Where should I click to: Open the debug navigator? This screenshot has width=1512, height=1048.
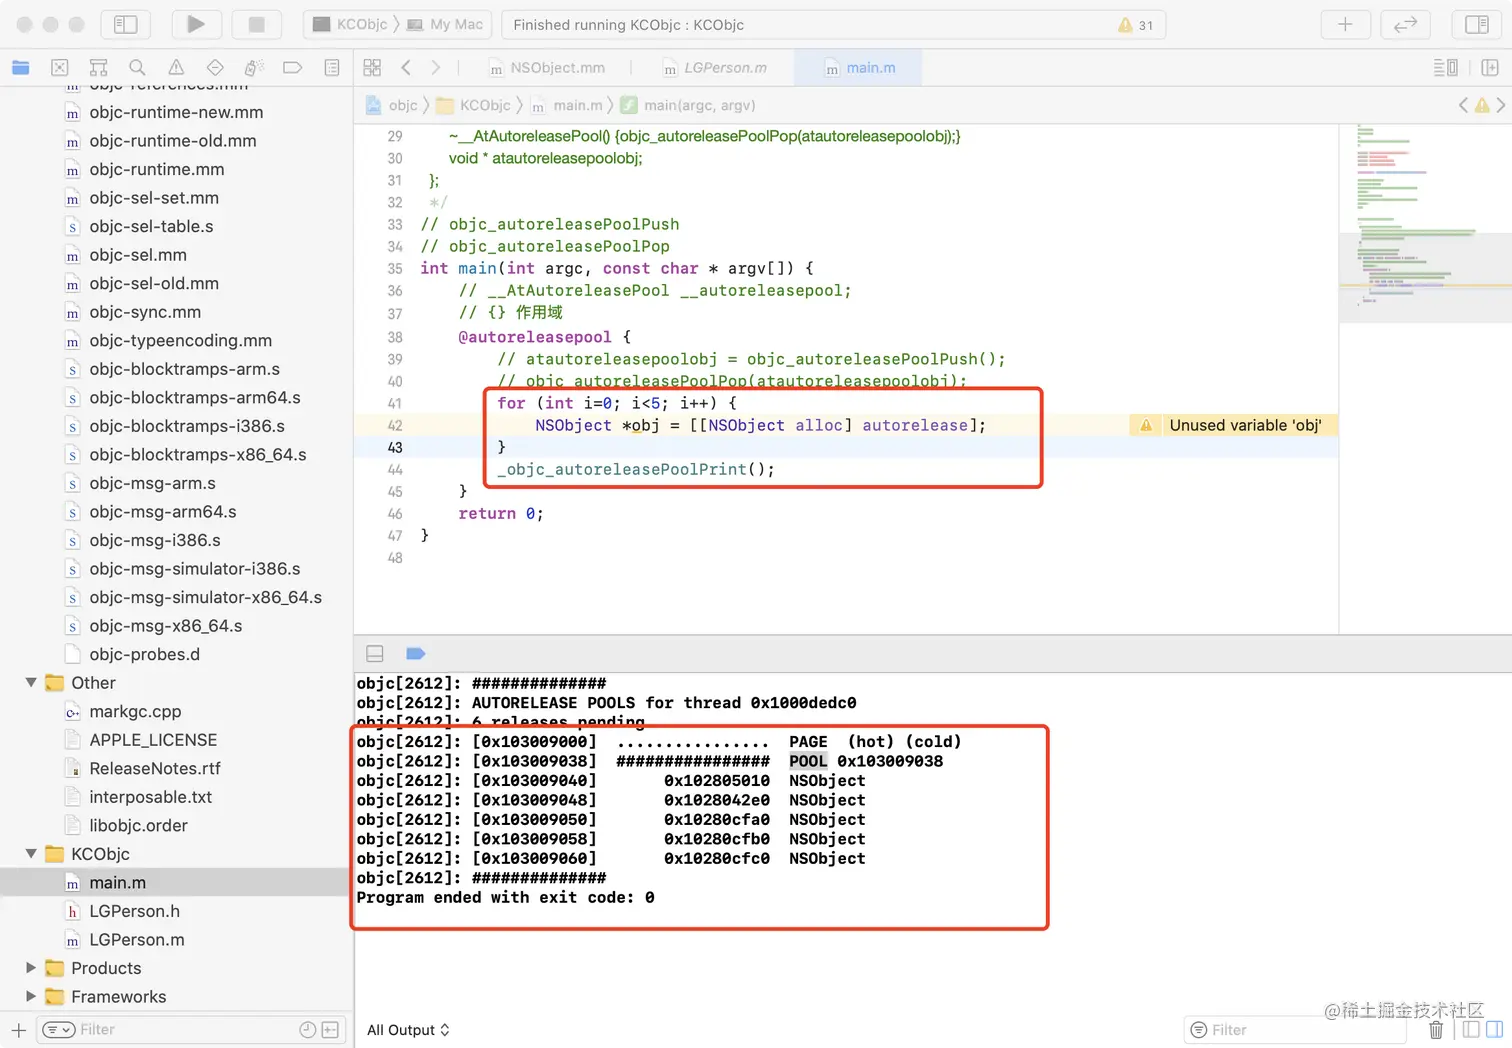(x=254, y=68)
